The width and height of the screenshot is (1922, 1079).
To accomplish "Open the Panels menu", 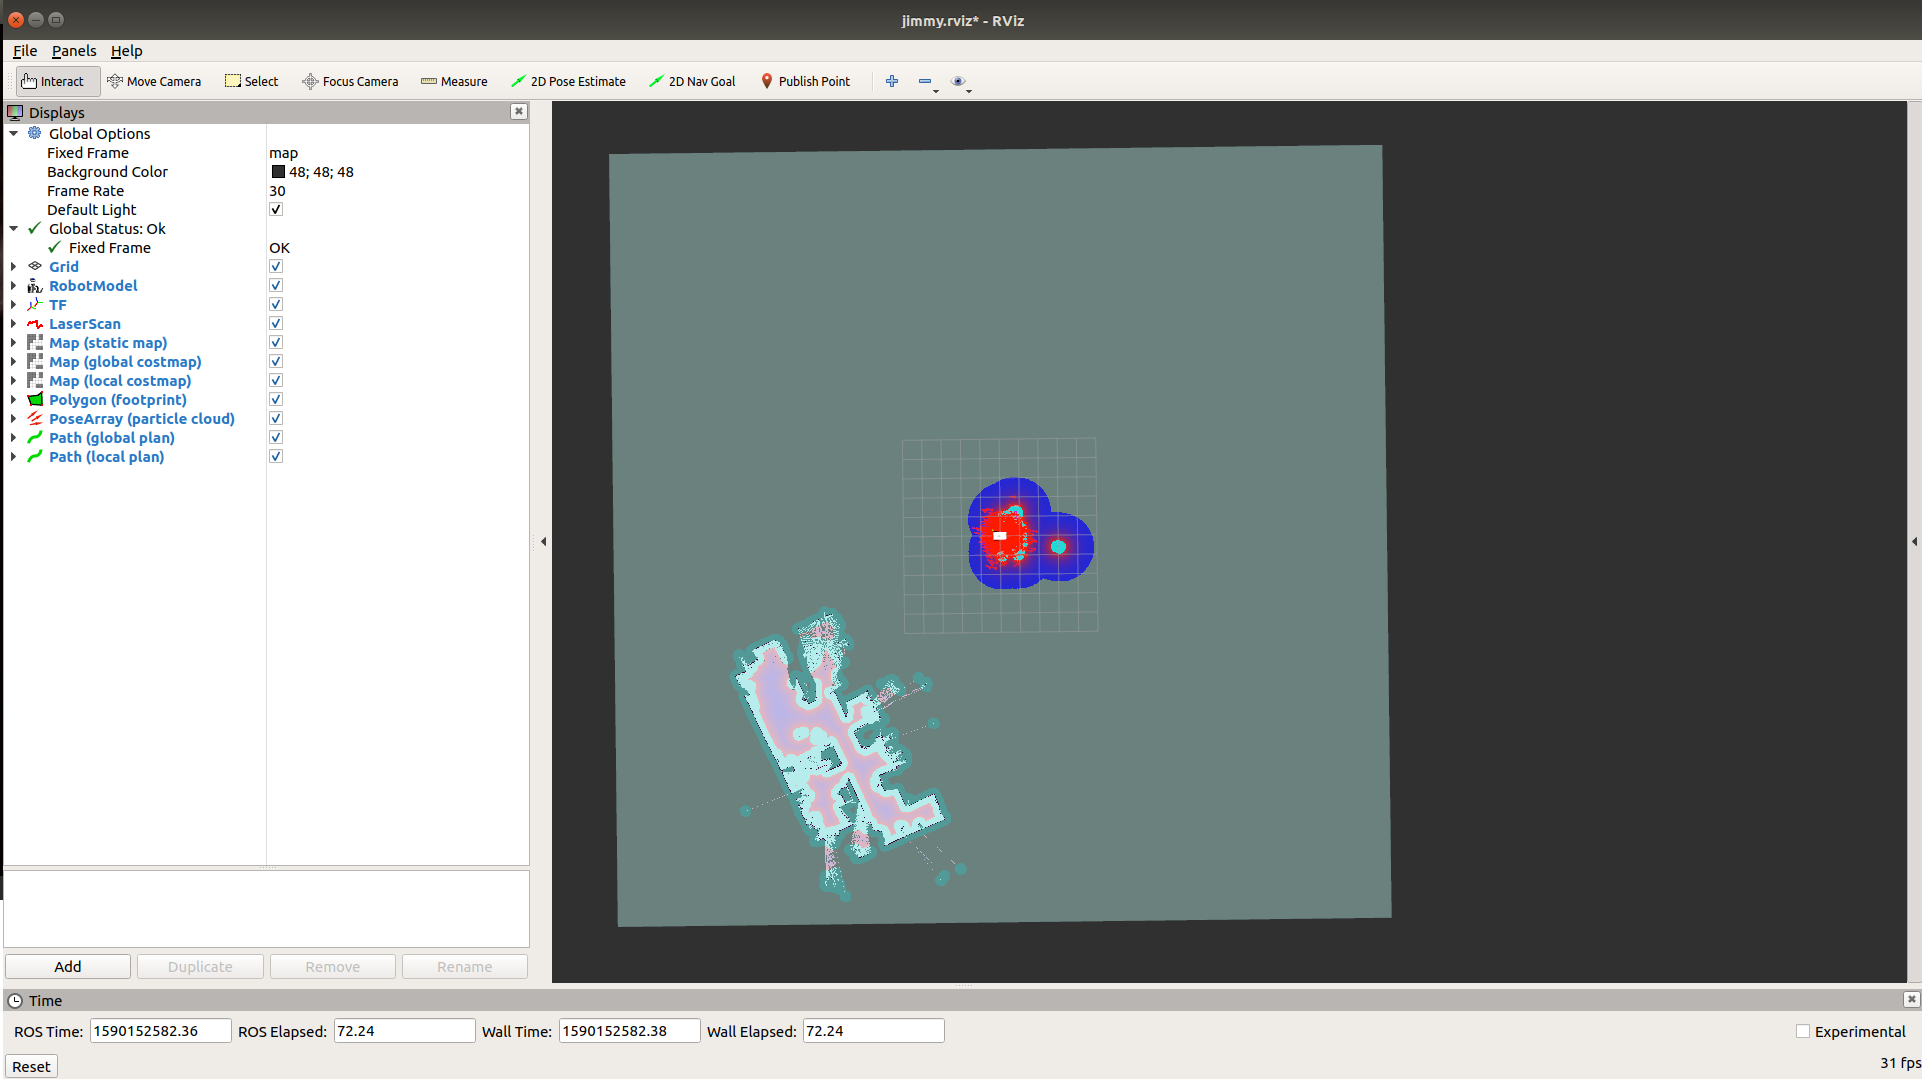I will 74,51.
